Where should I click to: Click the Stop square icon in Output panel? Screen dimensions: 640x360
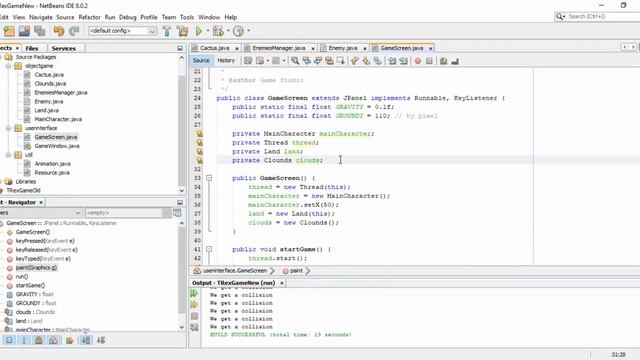point(194,316)
